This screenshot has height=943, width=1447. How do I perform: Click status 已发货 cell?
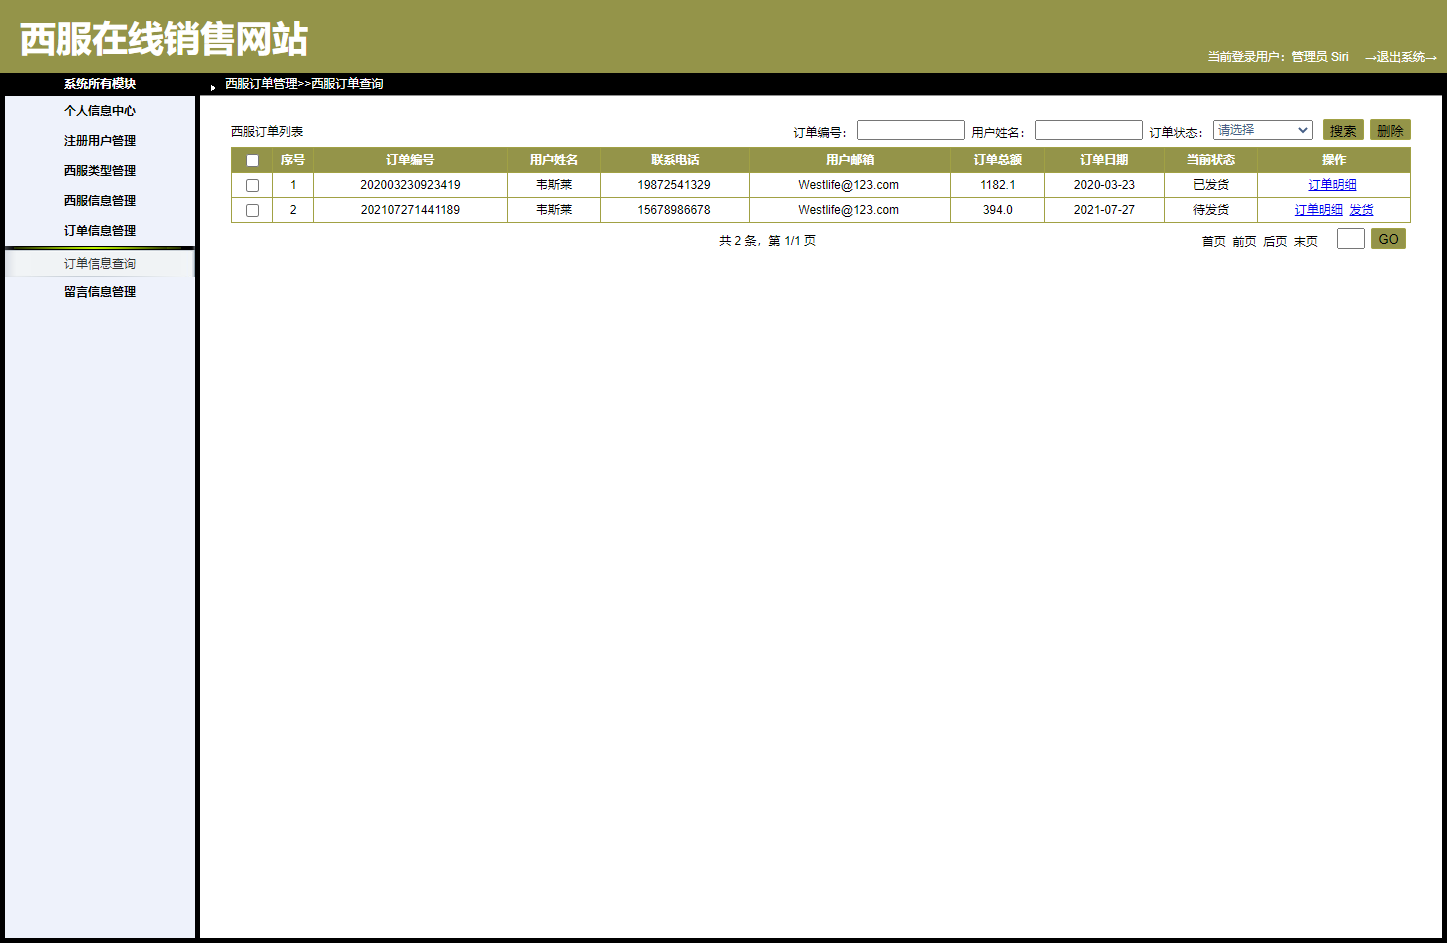1211,185
